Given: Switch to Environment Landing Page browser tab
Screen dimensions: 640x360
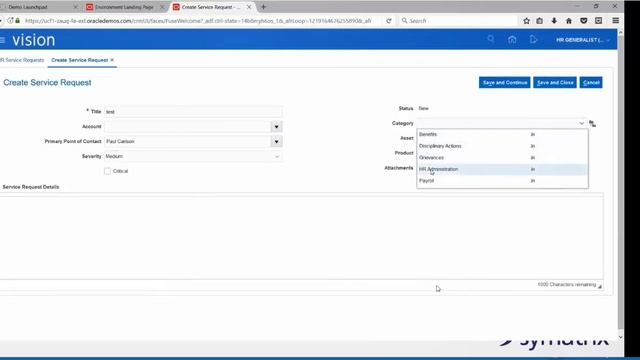Looking at the screenshot, I should tap(124, 7).
